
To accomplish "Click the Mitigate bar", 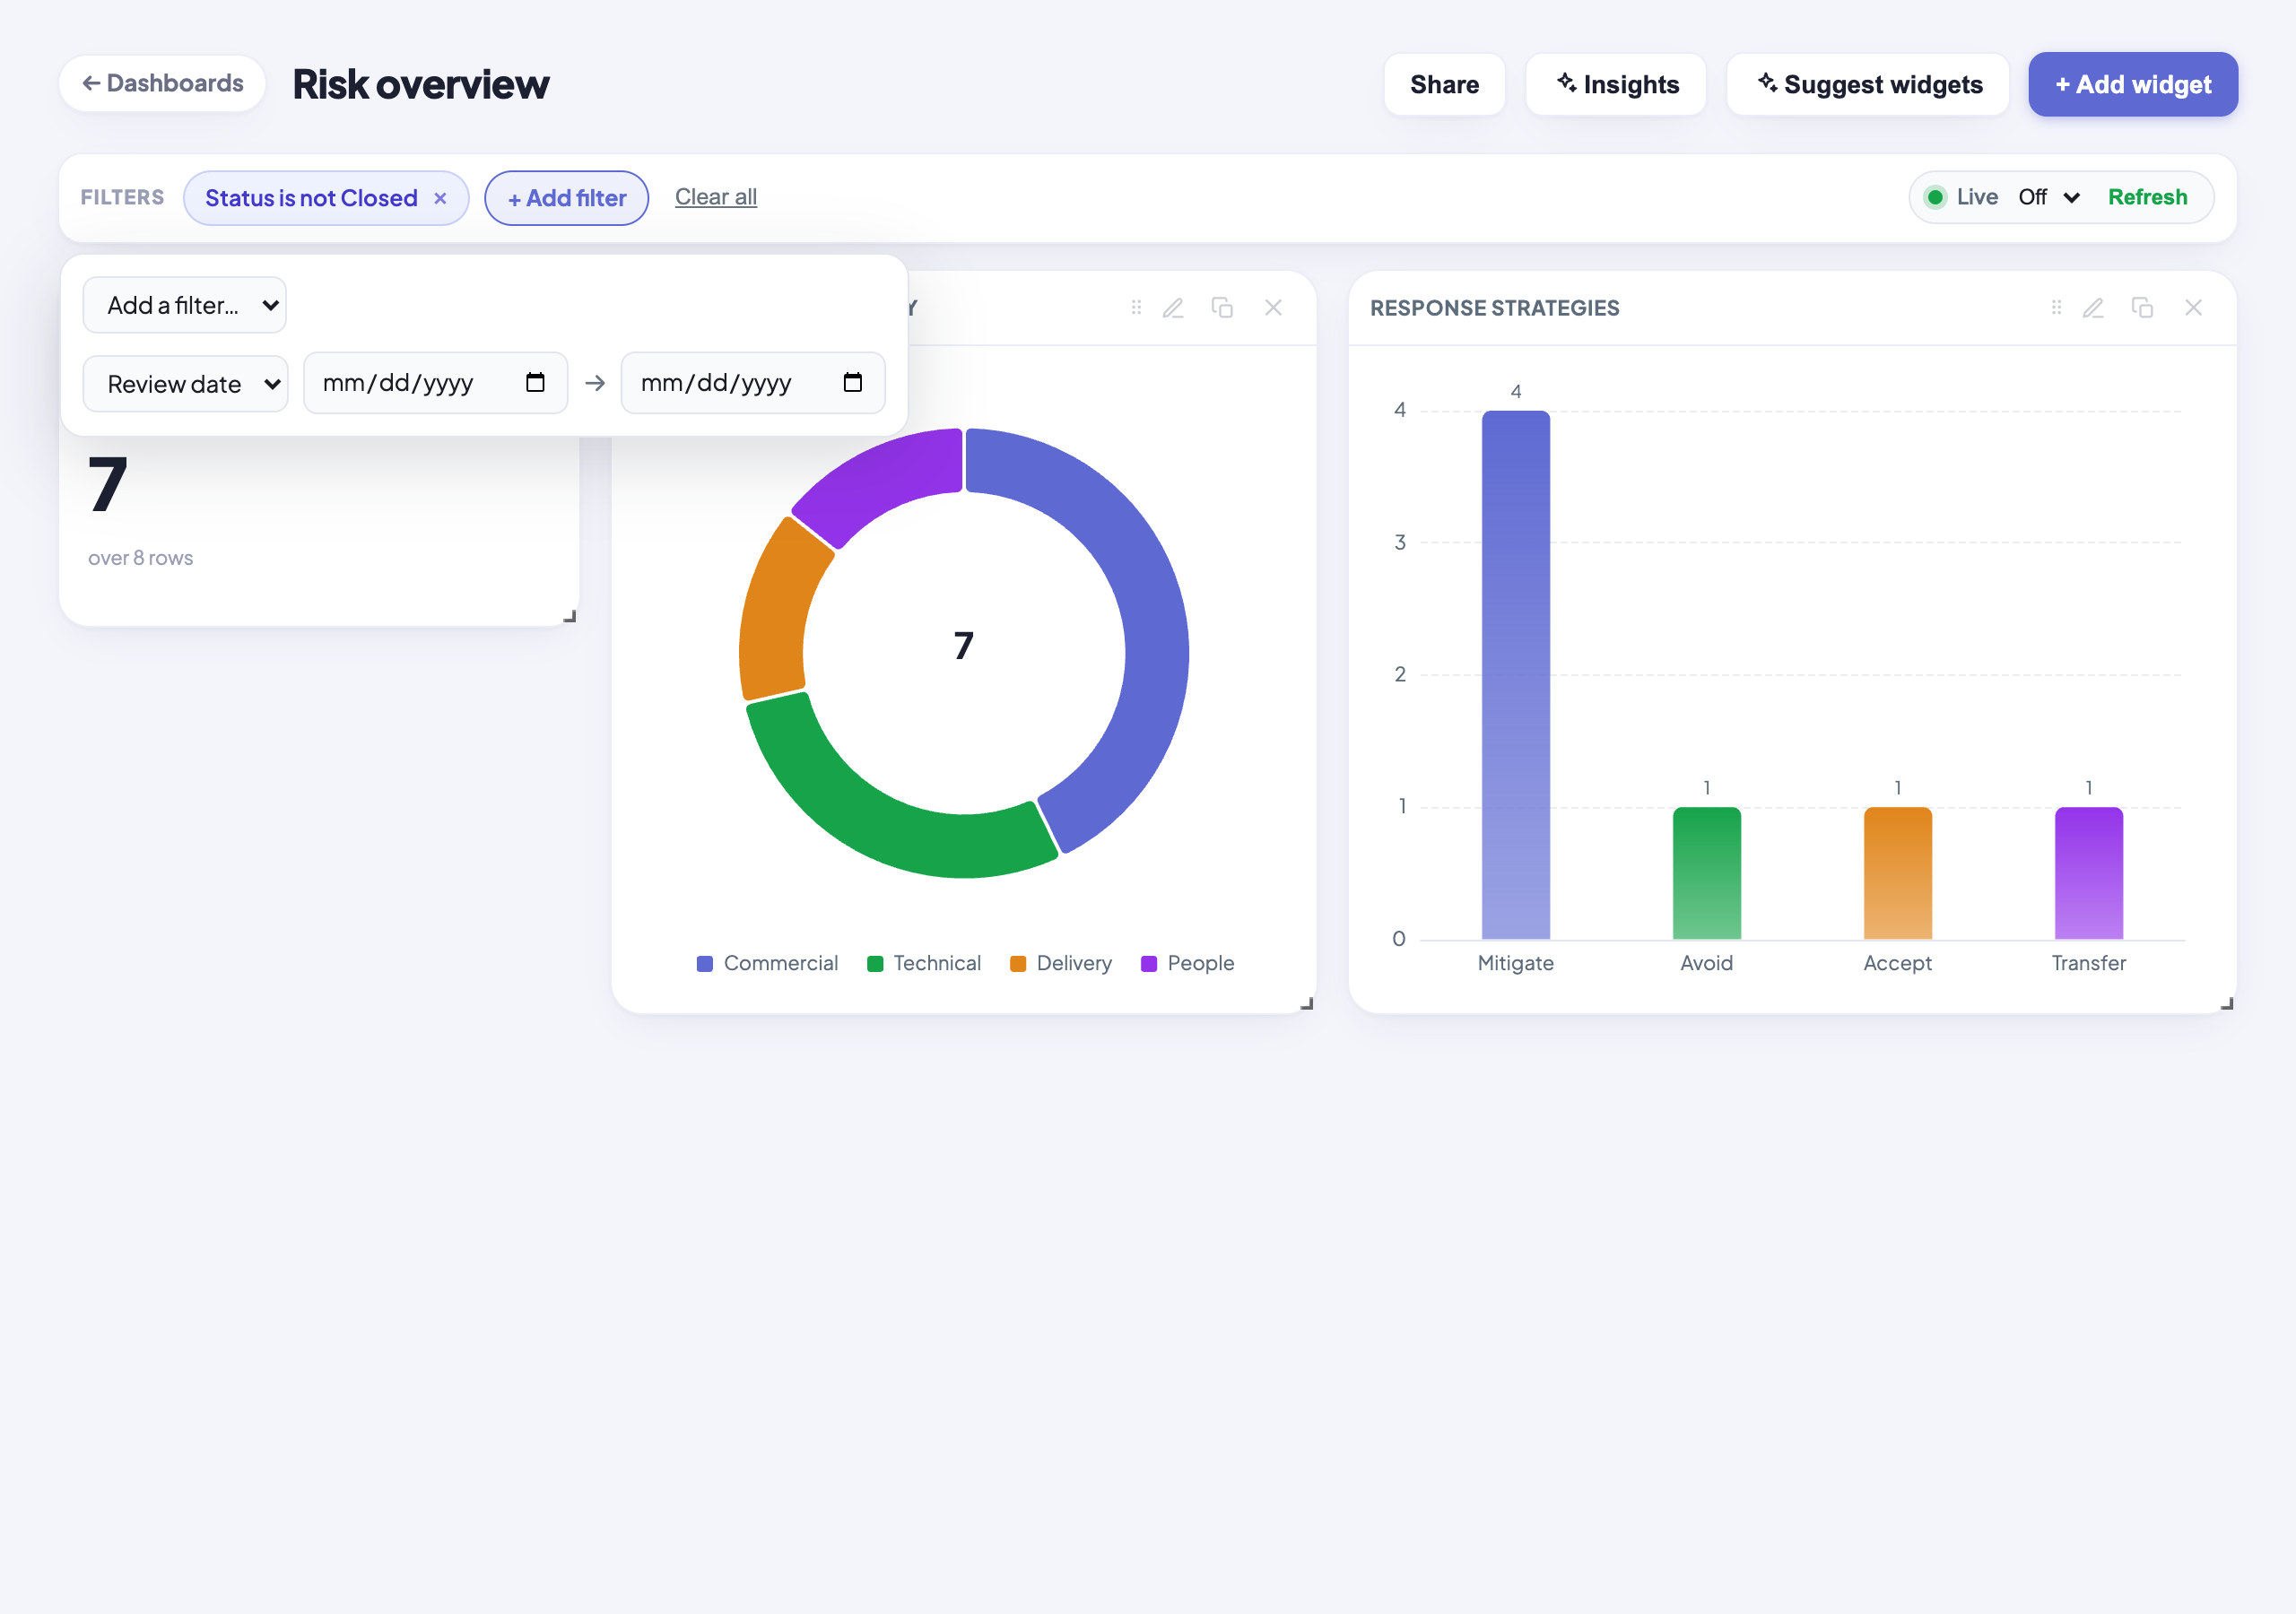I will [x=1515, y=675].
